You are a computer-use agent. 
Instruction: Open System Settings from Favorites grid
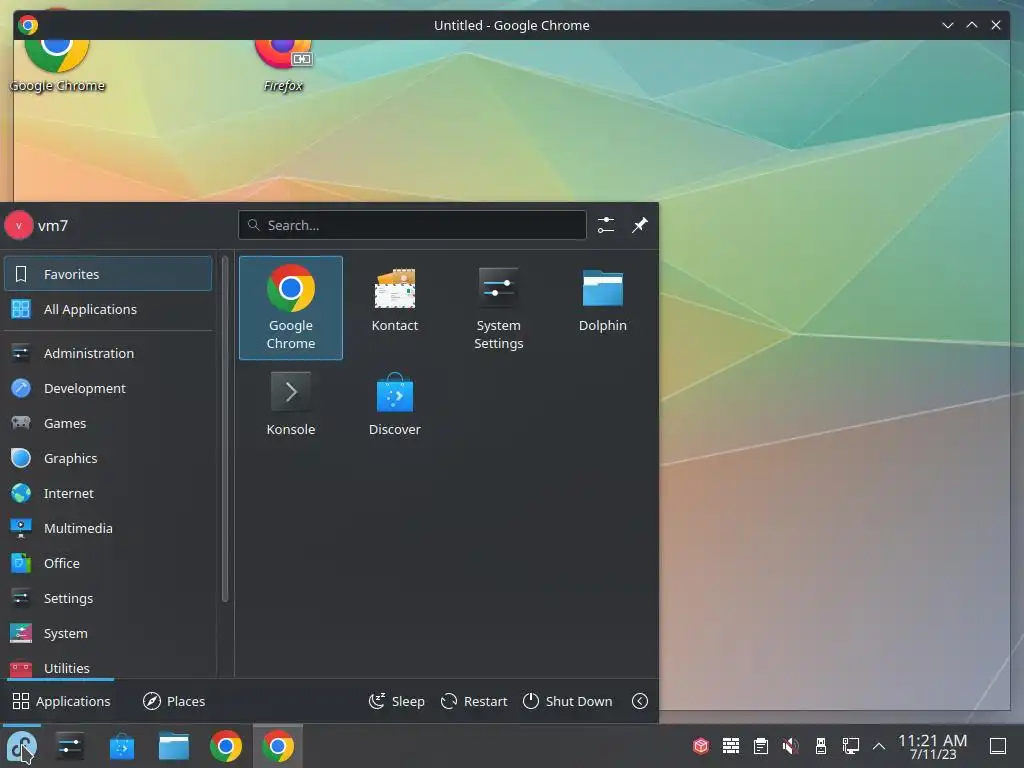pyautogui.click(x=498, y=308)
